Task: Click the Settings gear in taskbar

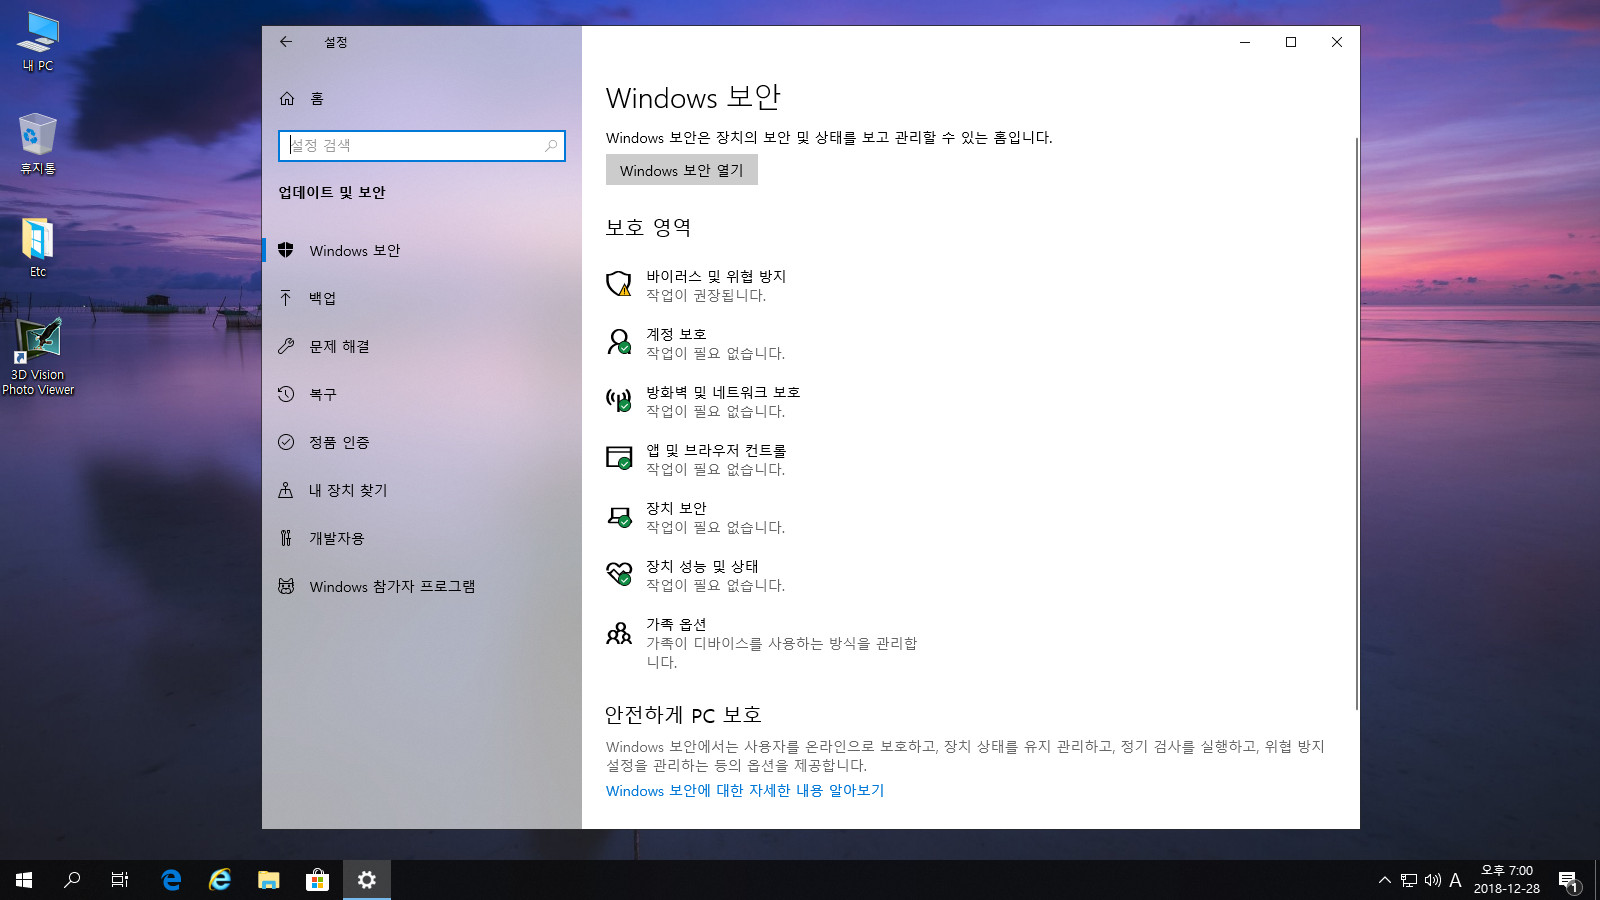Action: pos(367,880)
